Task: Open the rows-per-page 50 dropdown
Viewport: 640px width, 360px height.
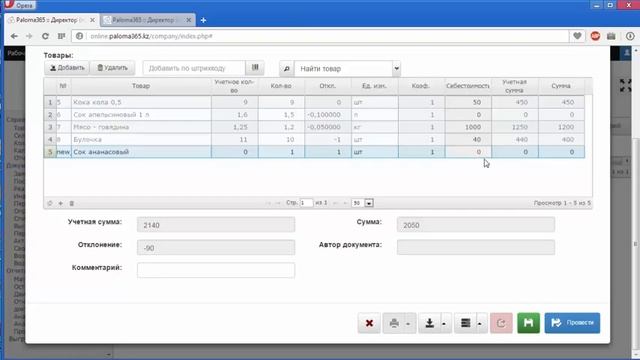Action: coord(362,203)
